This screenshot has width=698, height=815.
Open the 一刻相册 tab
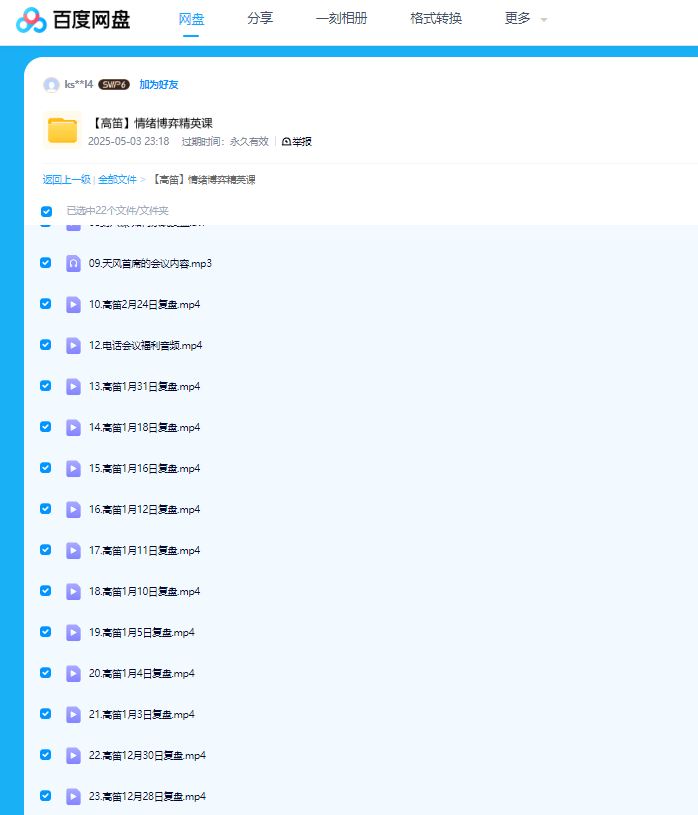pyautogui.click(x=341, y=18)
